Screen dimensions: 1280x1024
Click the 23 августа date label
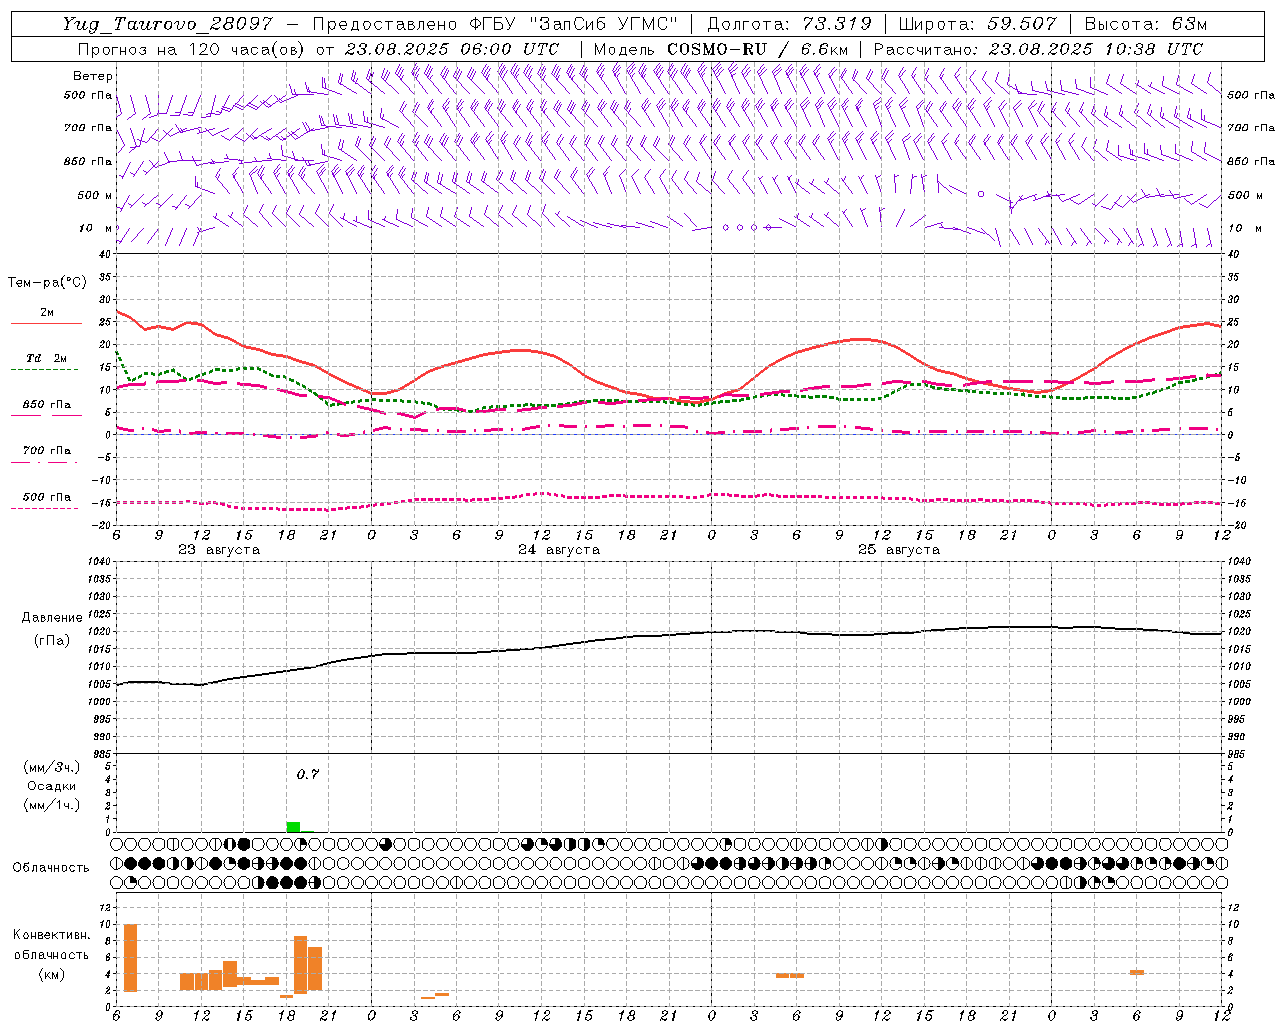(x=218, y=550)
